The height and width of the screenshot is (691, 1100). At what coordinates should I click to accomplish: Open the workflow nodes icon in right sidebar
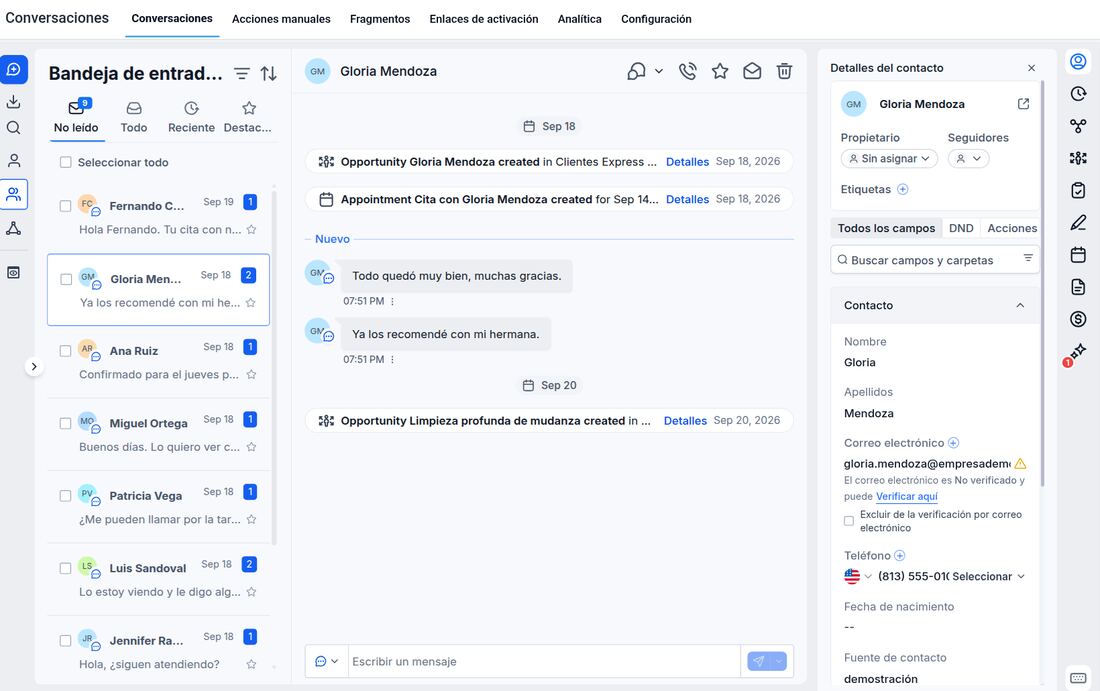tap(1078, 126)
